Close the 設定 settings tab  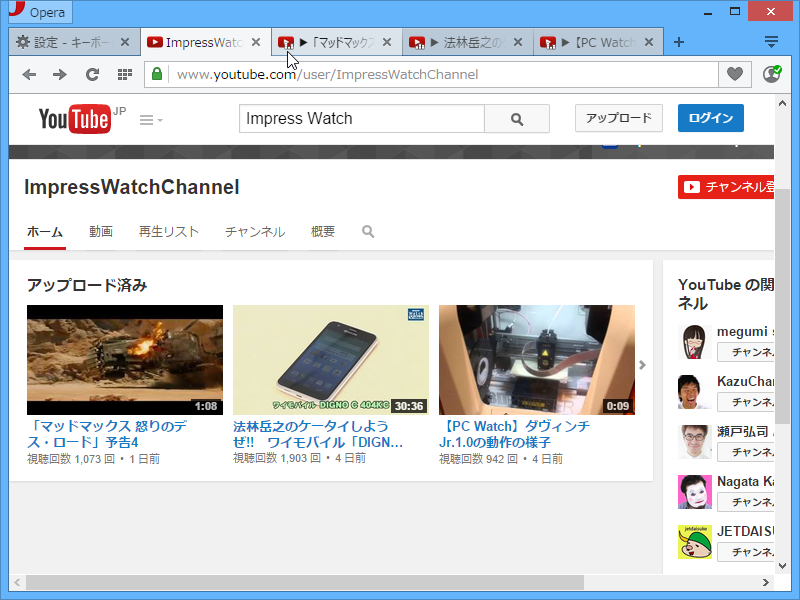pyautogui.click(x=125, y=42)
